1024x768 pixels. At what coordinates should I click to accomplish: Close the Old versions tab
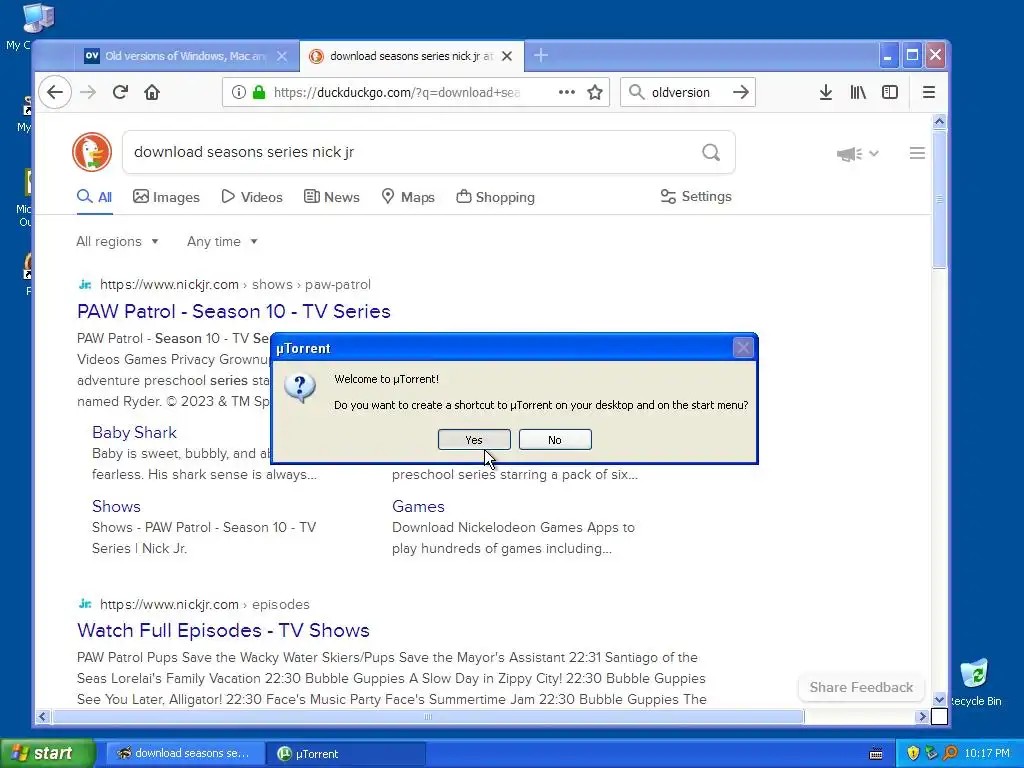click(281, 56)
